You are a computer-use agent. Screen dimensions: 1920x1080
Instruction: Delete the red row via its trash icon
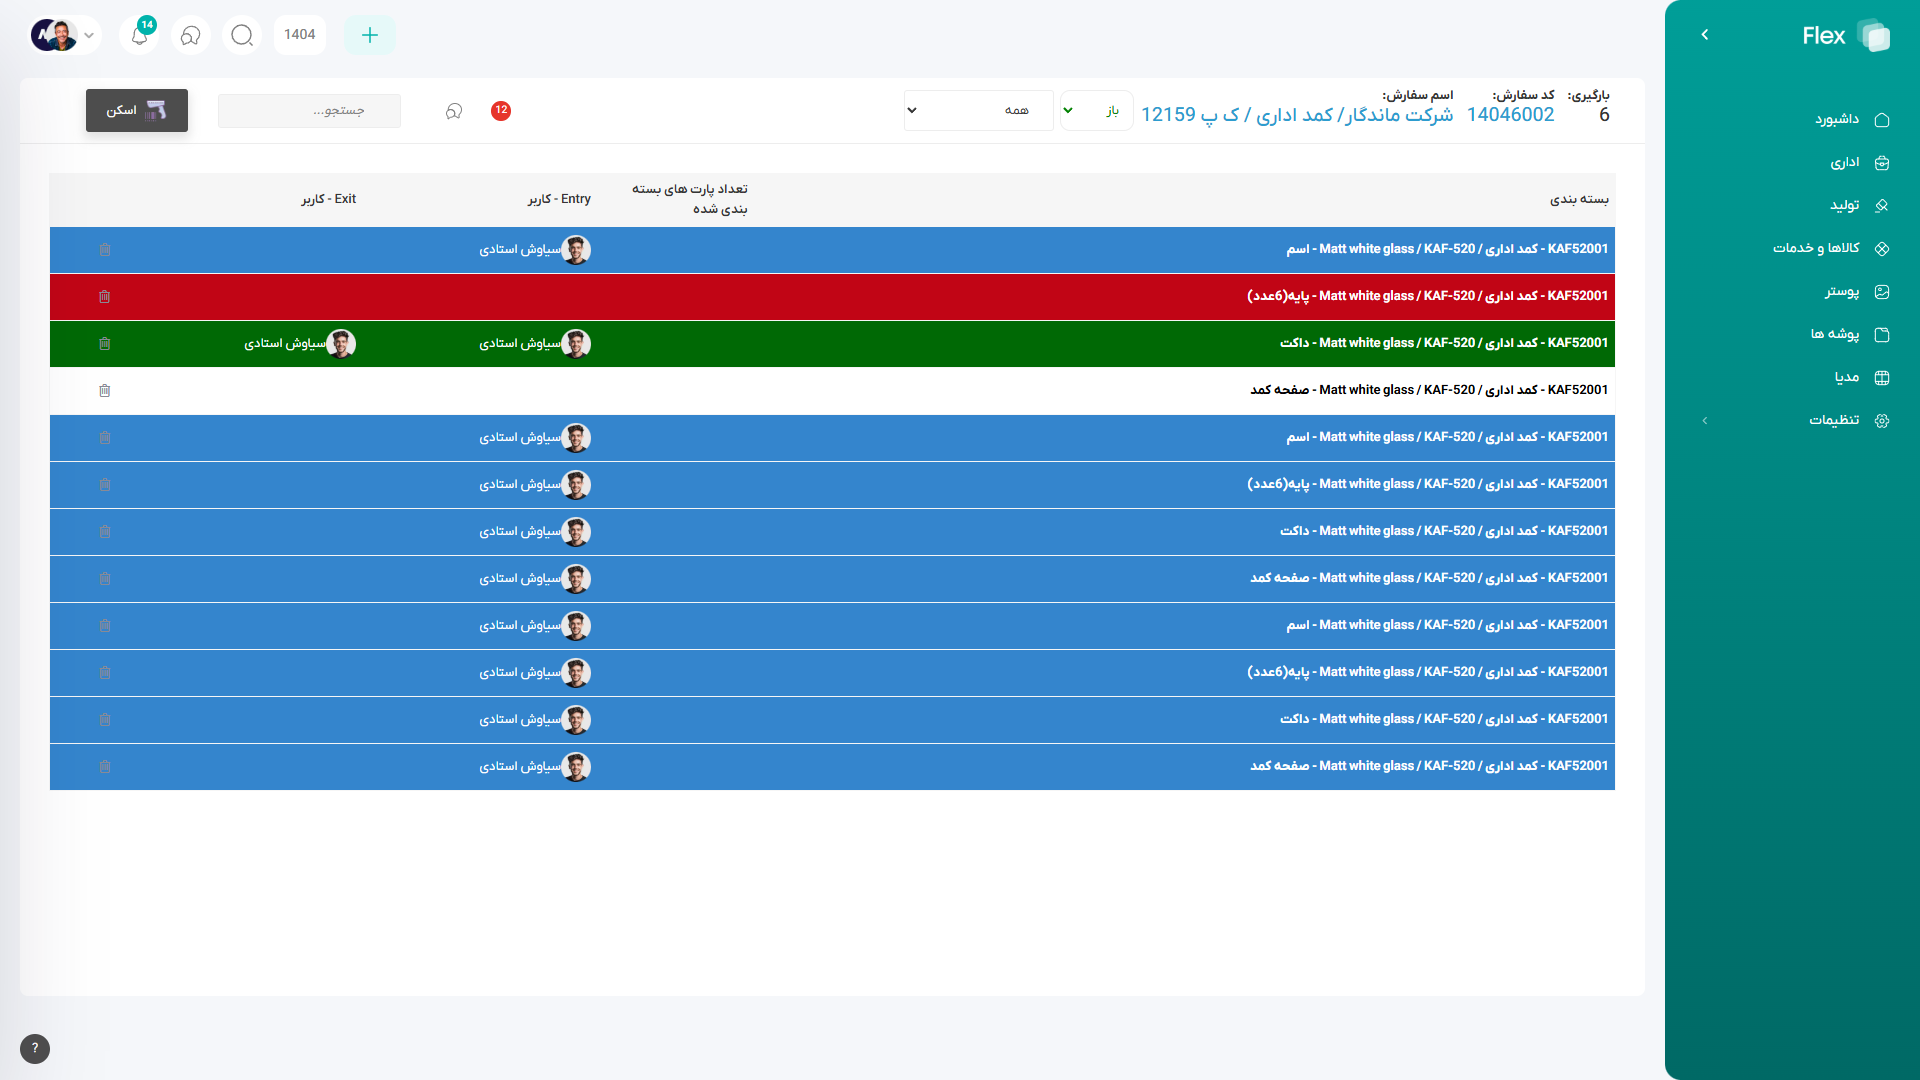pos(105,297)
